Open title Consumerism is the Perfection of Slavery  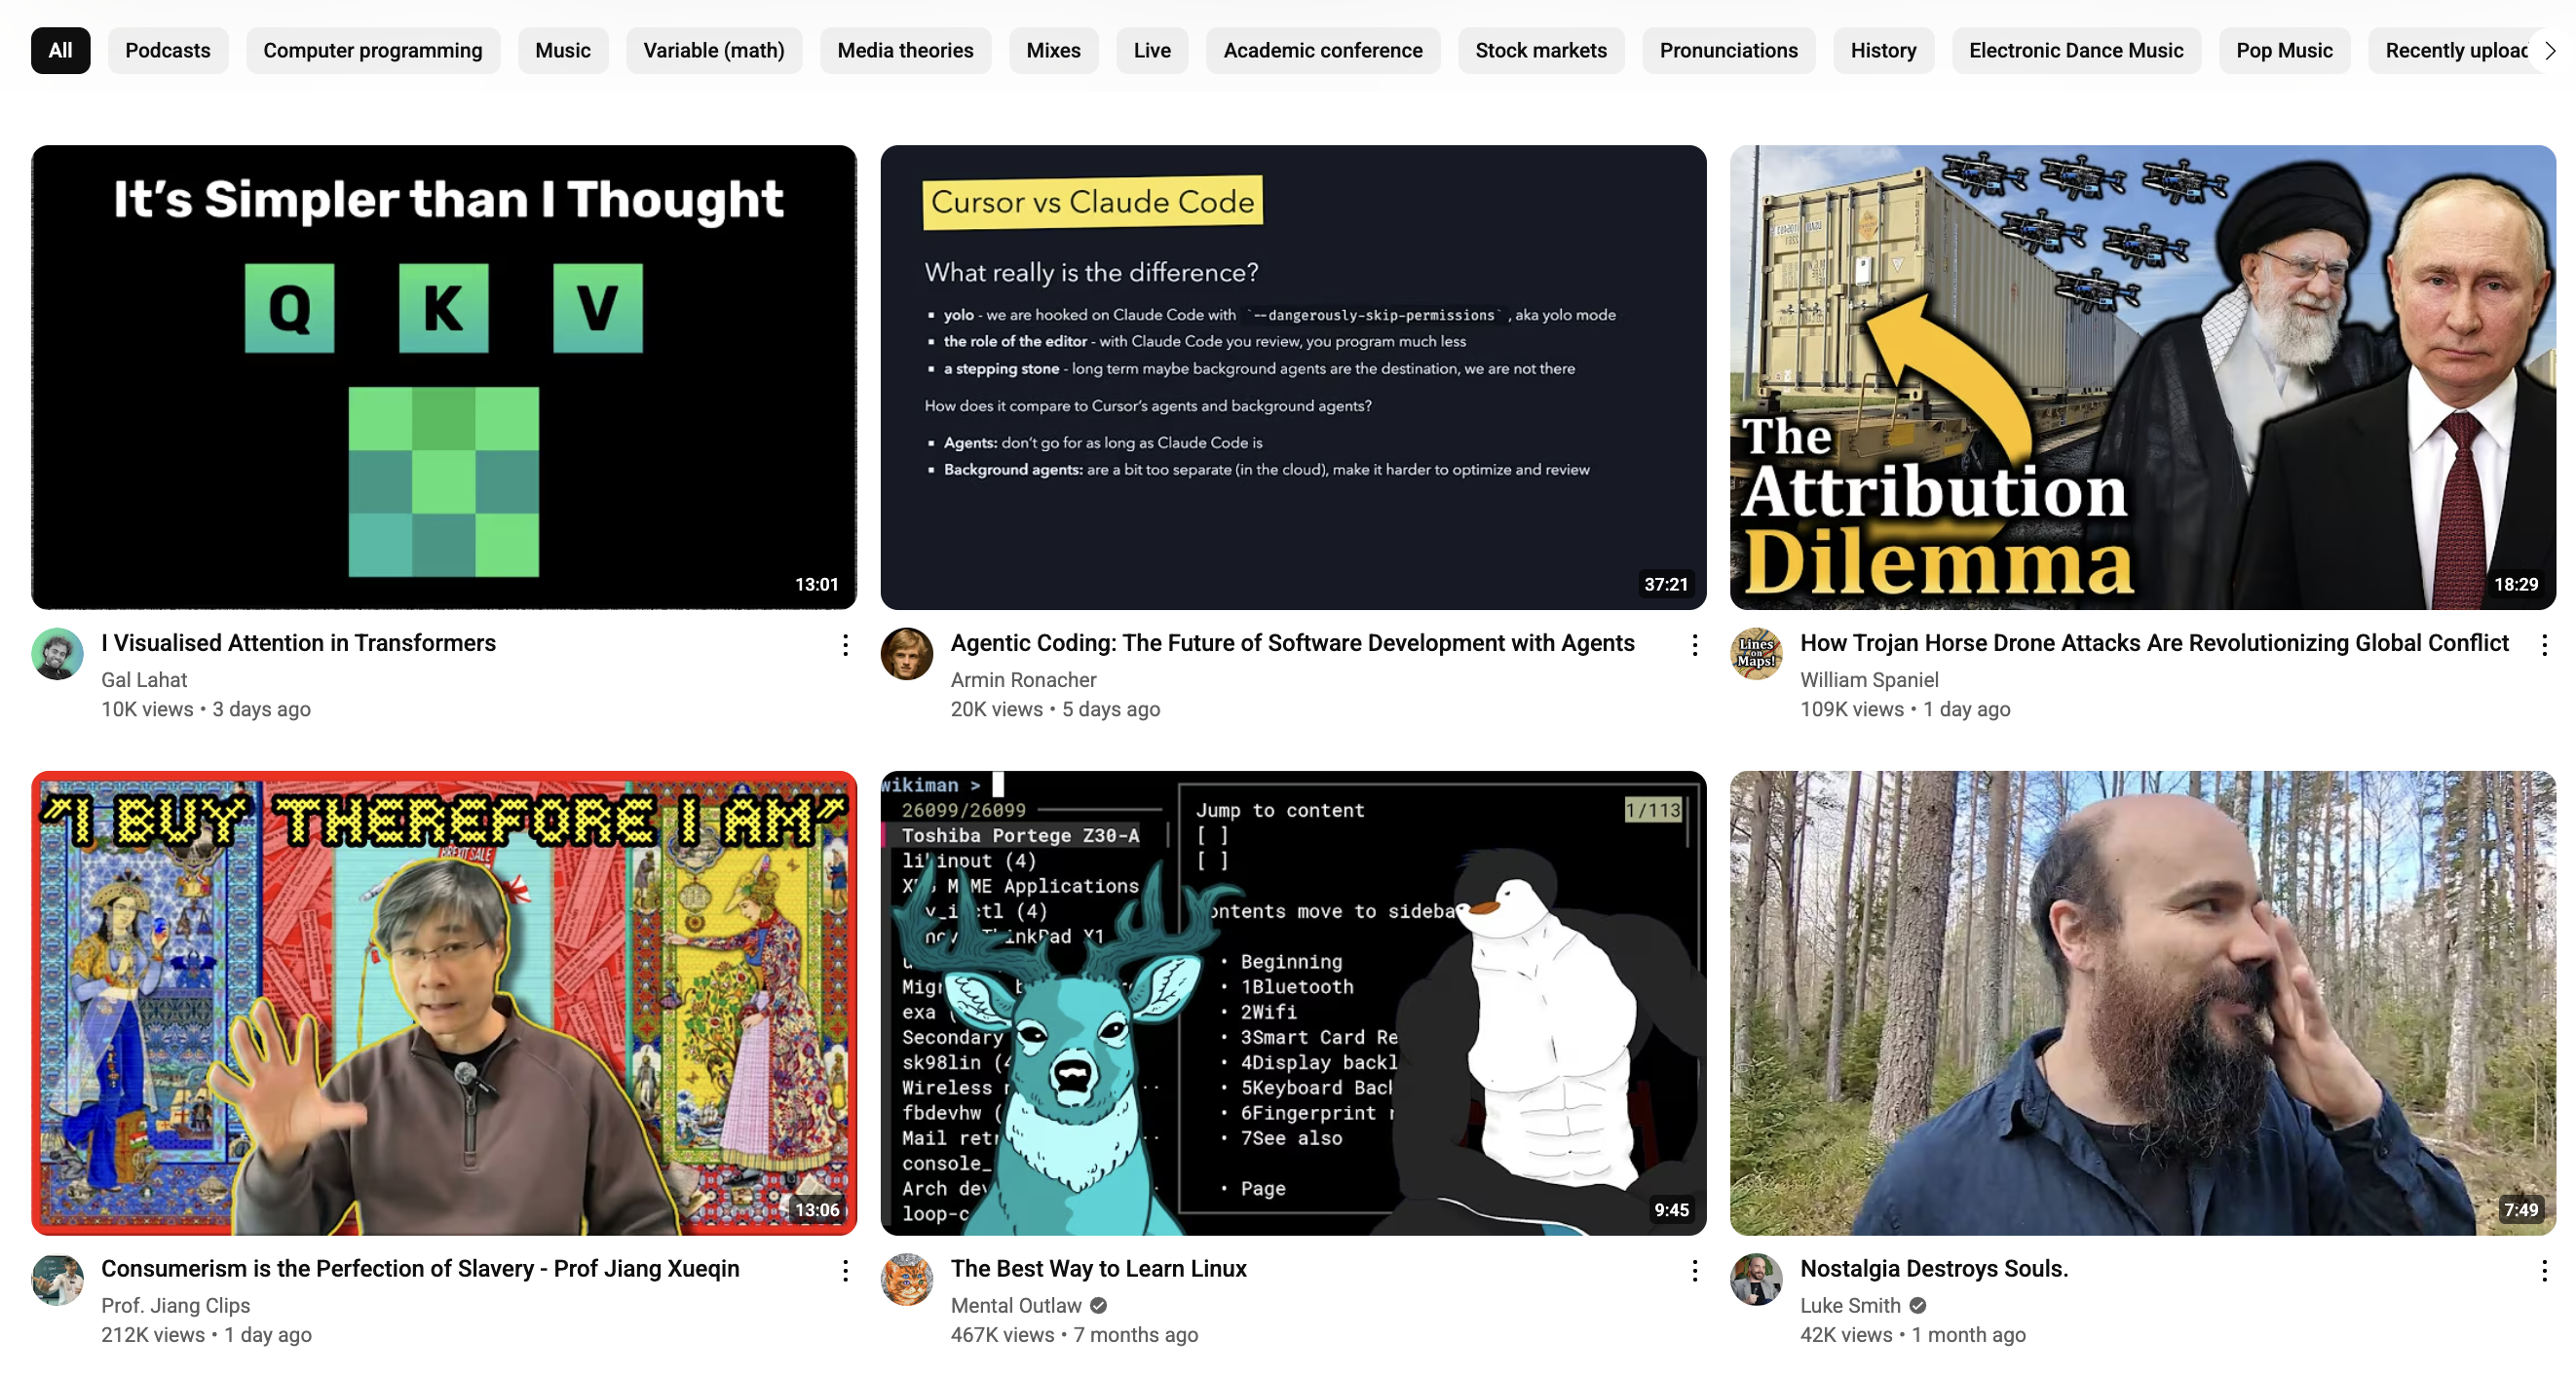(x=420, y=1268)
